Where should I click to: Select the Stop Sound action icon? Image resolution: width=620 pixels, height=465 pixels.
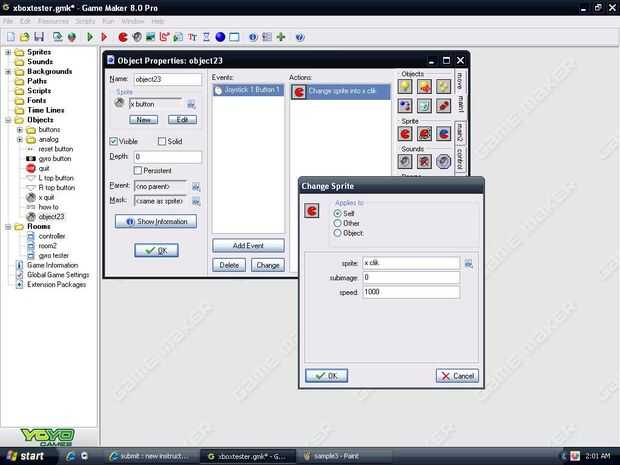pyautogui.click(x=424, y=161)
